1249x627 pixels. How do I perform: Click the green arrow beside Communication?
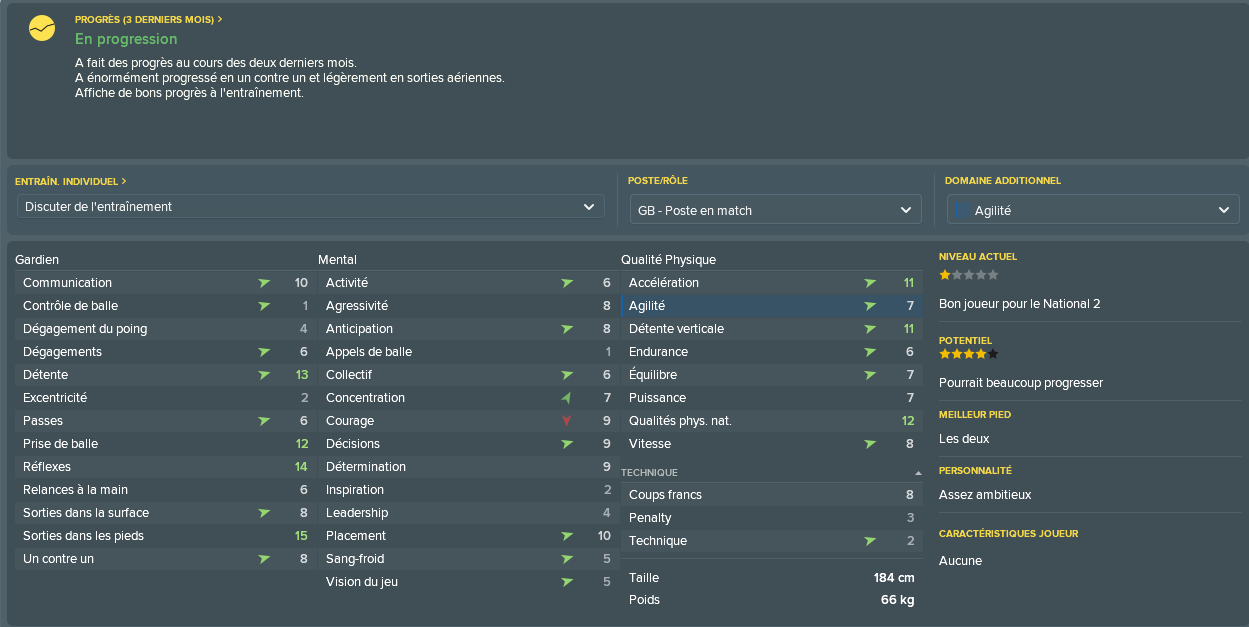(x=264, y=283)
